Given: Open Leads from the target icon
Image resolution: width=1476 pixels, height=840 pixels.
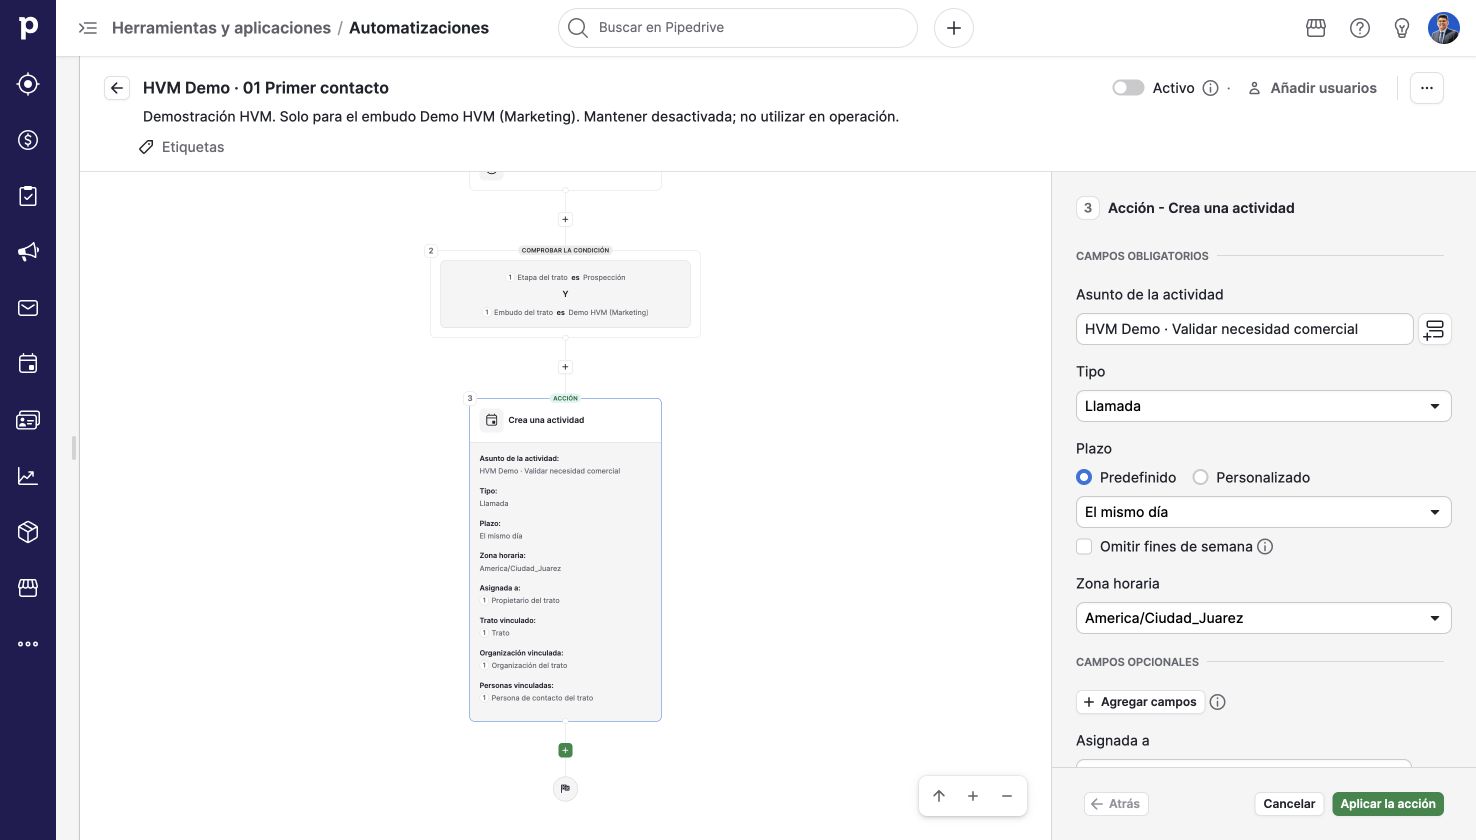Looking at the screenshot, I should coord(28,84).
